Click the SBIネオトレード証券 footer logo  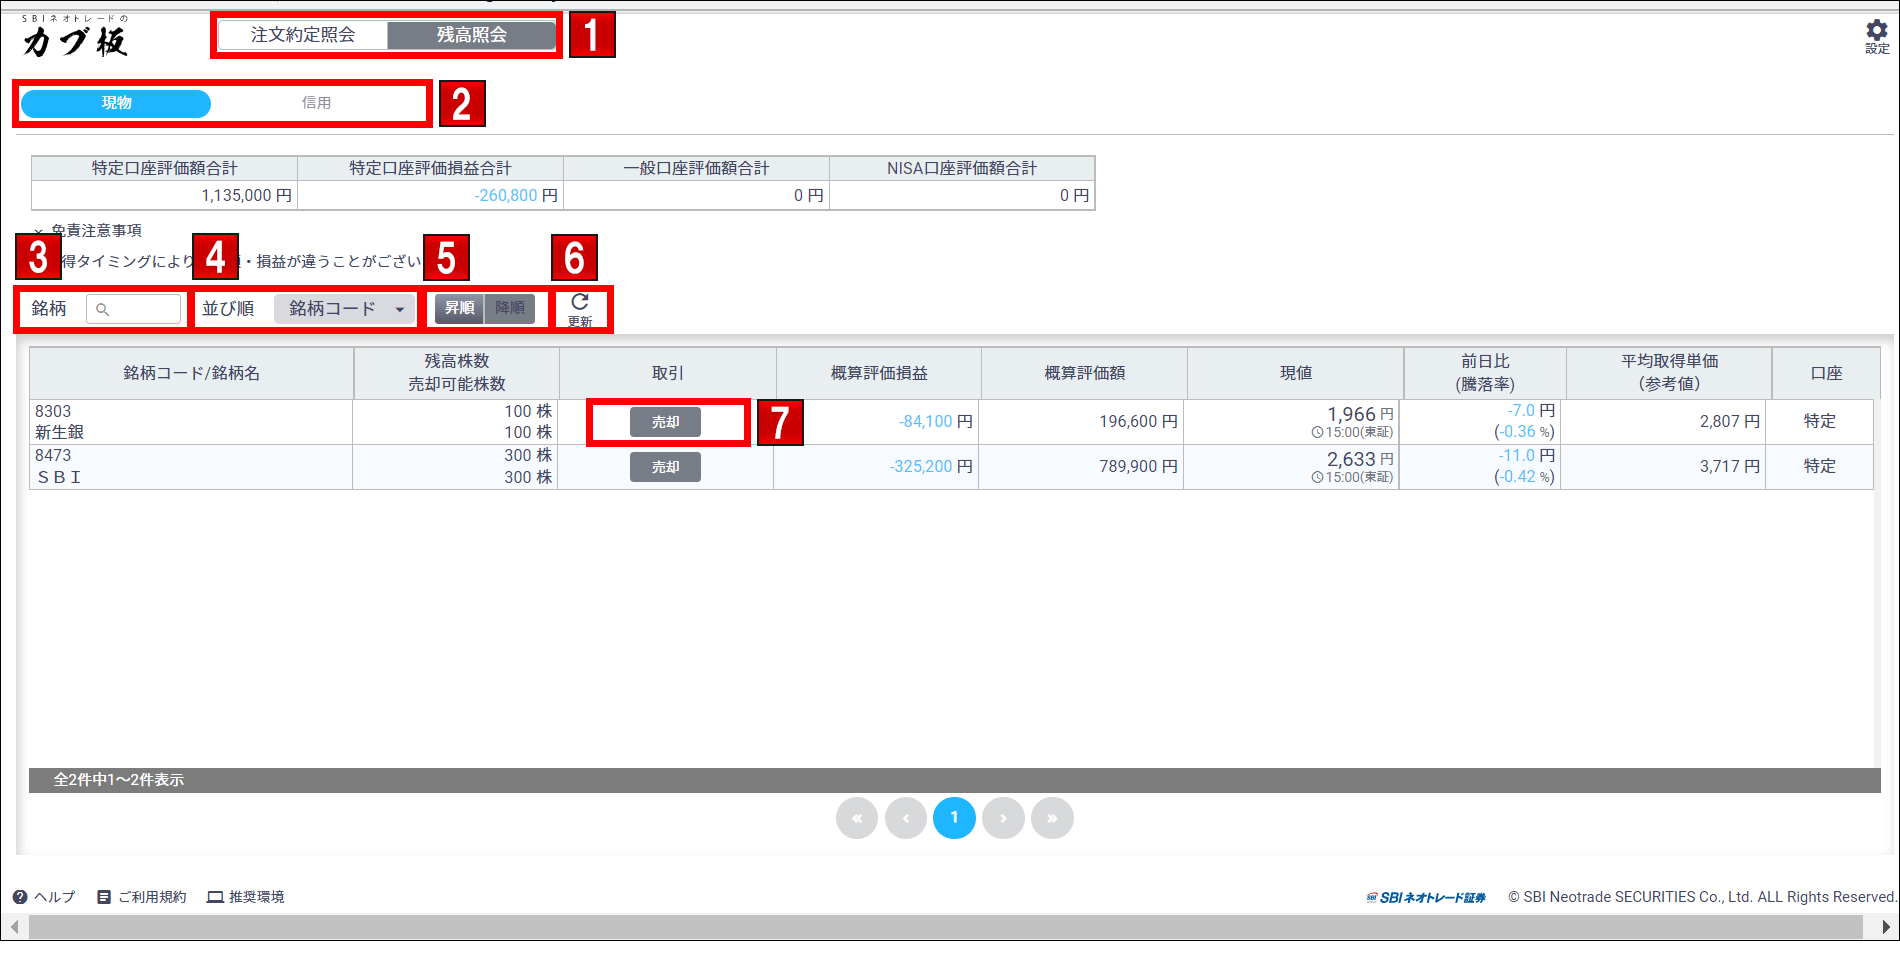[1426, 897]
